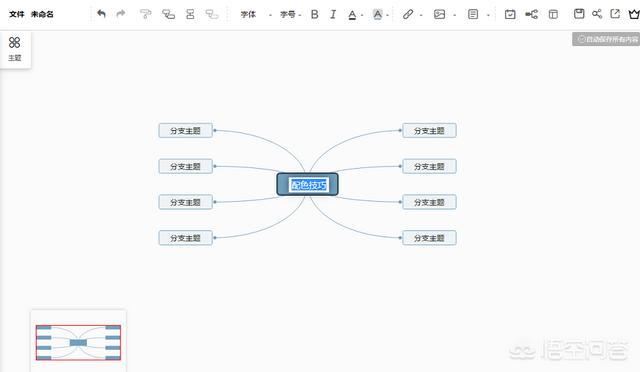
Task: Select the format painter icon
Action: (x=145, y=14)
